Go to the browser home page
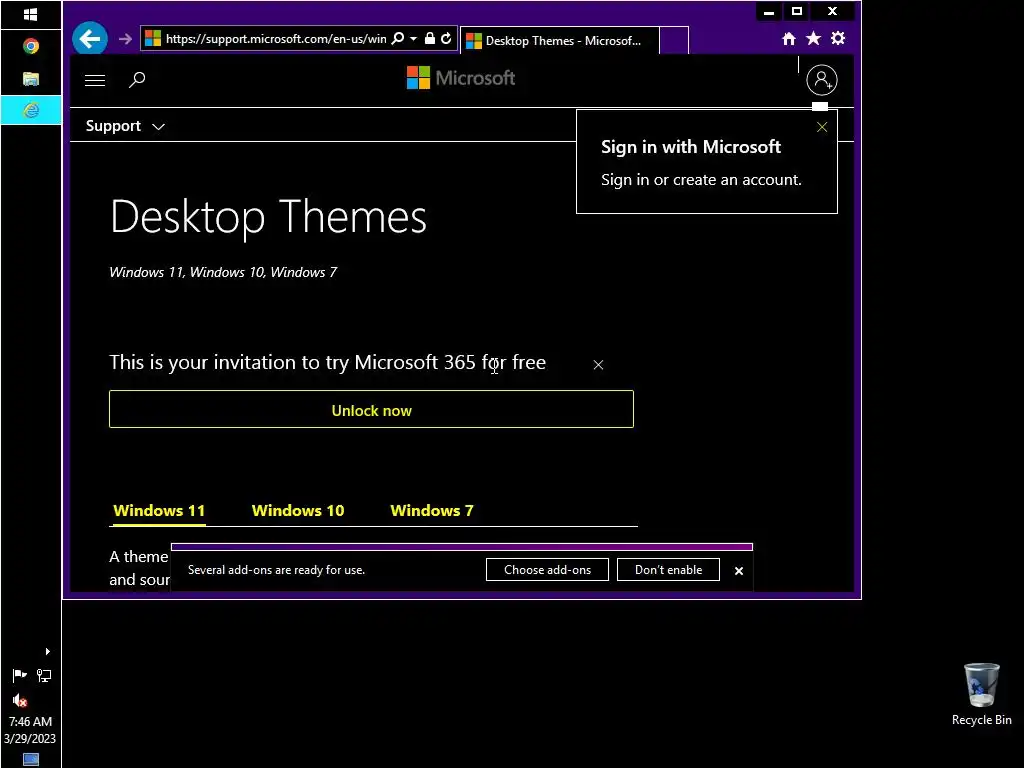The height and width of the screenshot is (768, 1024). [789, 39]
